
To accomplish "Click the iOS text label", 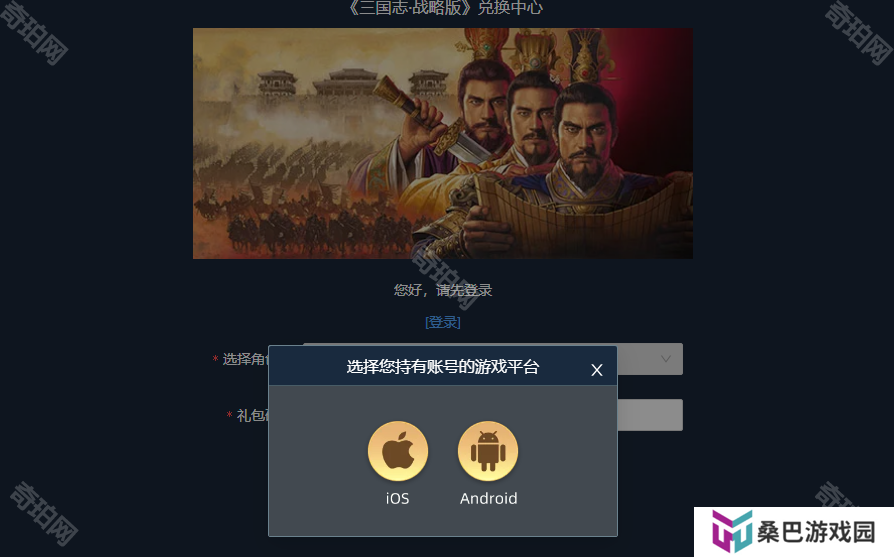I will [397, 498].
